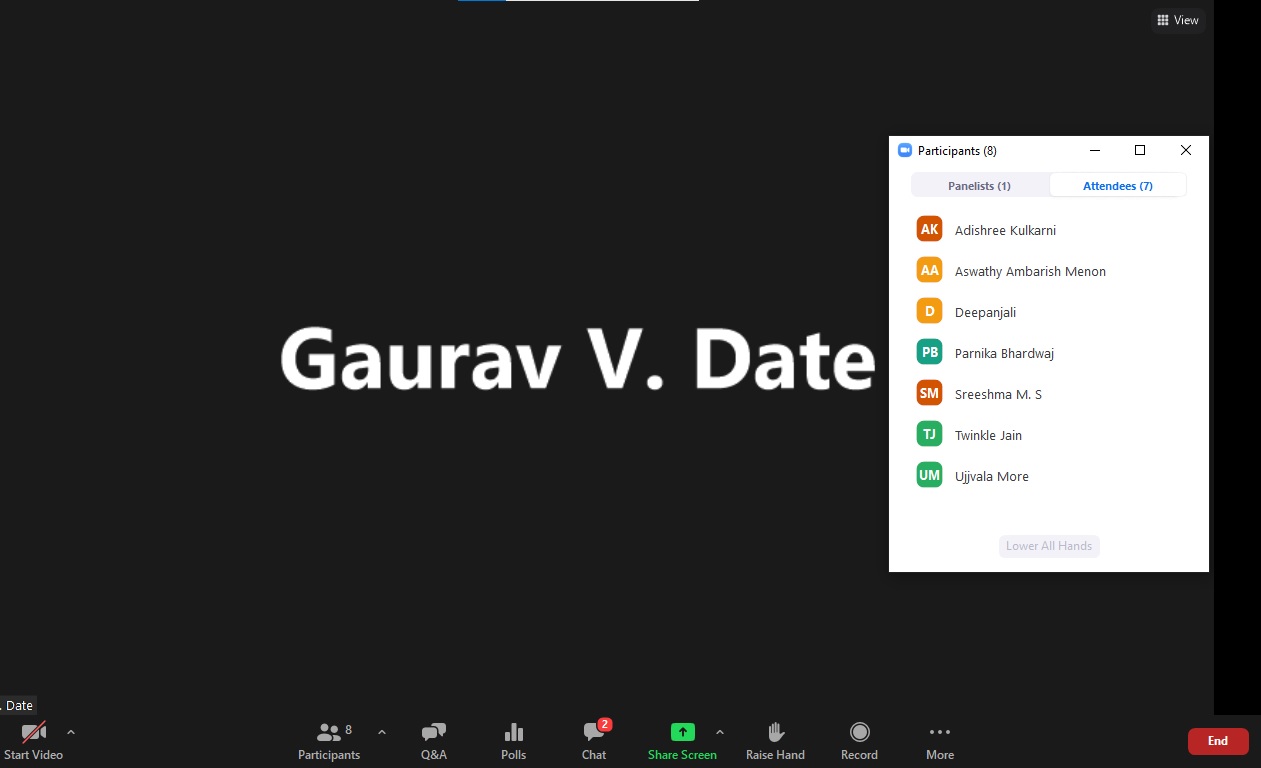Image resolution: width=1261 pixels, height=768 pixels.
Task: Open the View menu
Action: (x=1177, y=20)
